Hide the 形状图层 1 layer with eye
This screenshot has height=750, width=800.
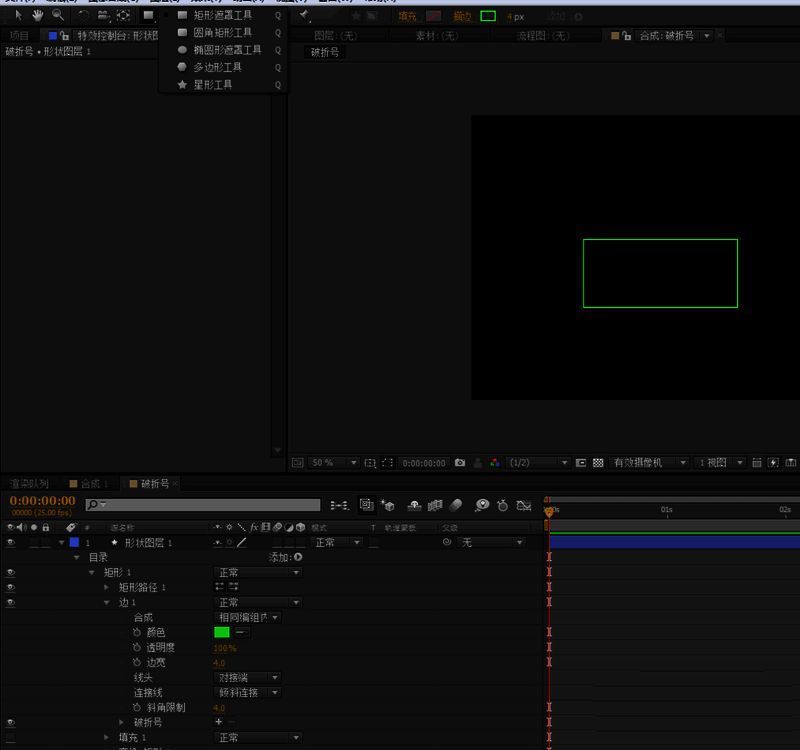pos(11,542)
